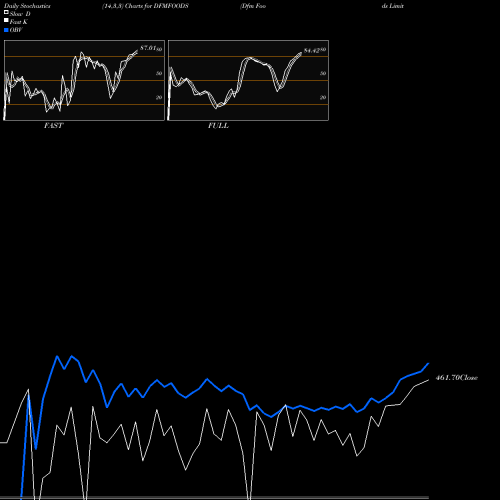
Task: Click the end of the white Close line
Action: (428, 380)
